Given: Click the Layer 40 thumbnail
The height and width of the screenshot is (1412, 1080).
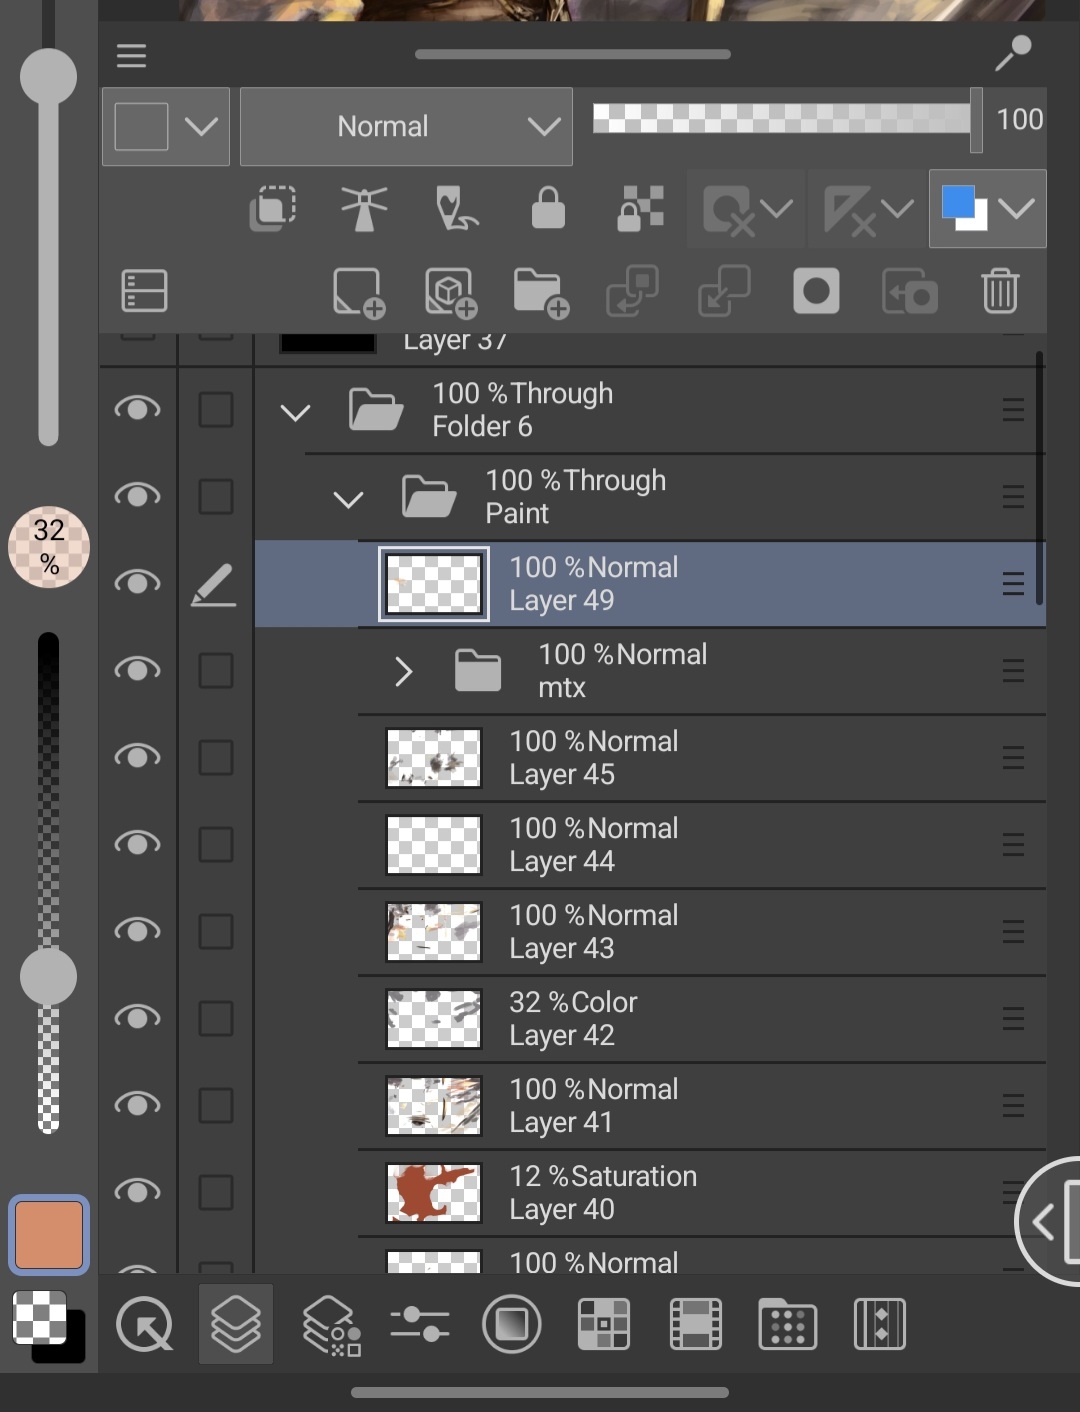Looking at the screenshot, I should tap(434, 1193).
